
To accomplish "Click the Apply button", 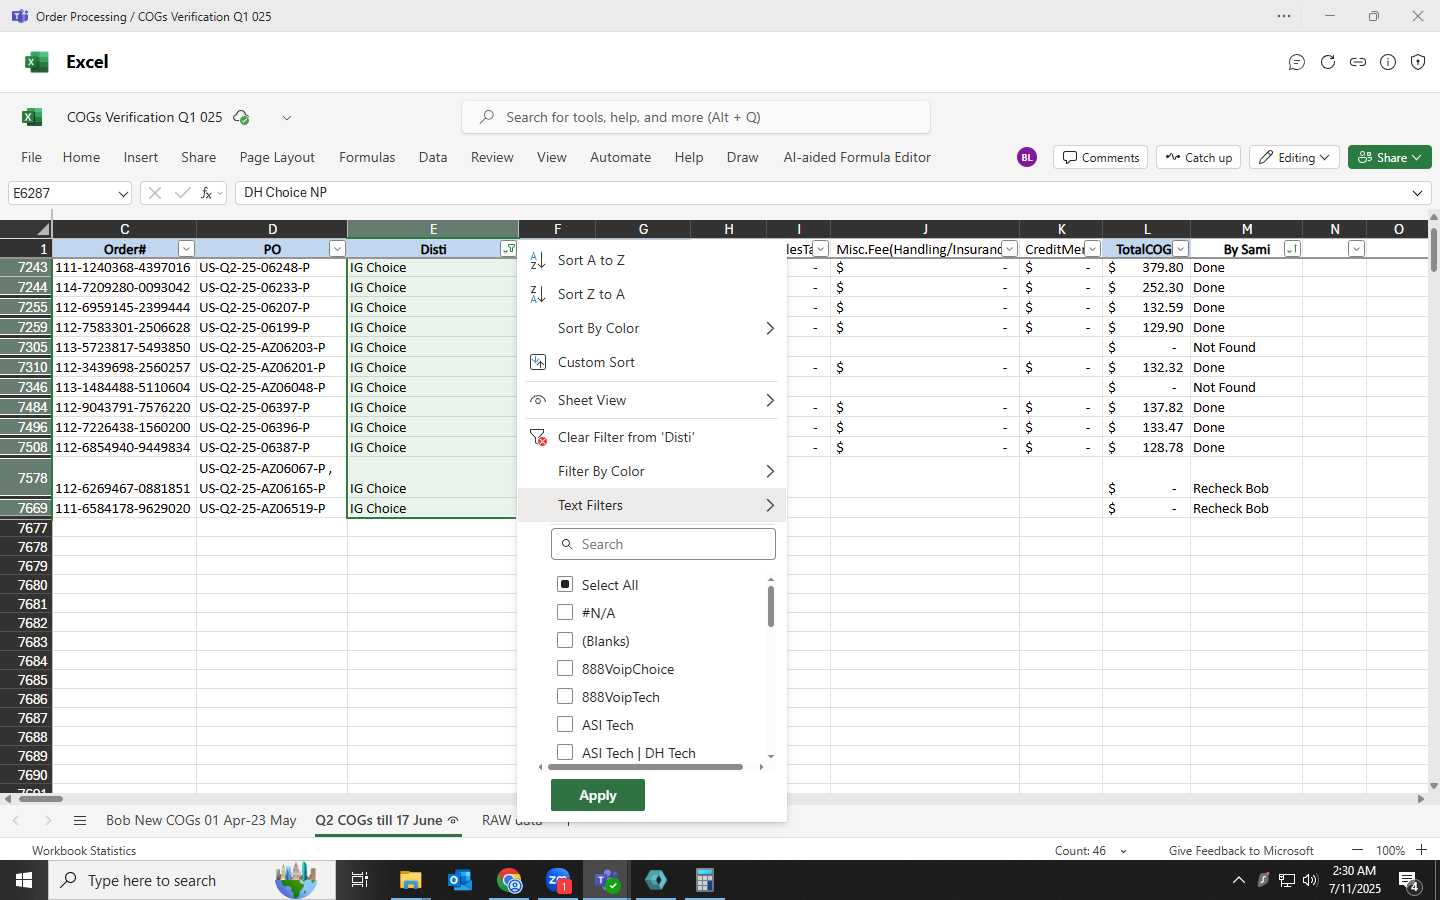I will tap(598, 795).
